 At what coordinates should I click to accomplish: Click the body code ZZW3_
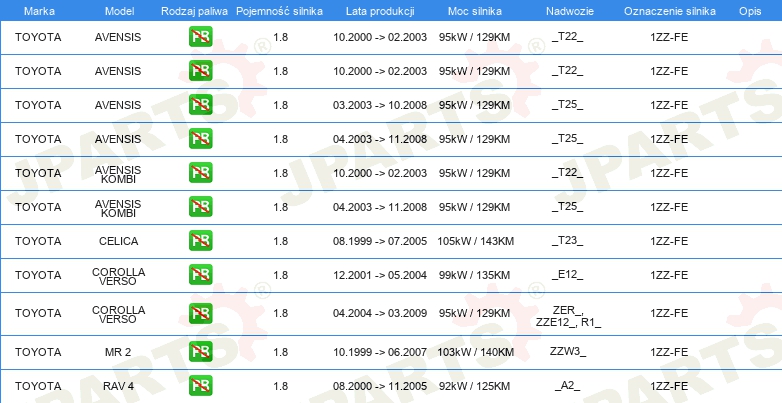568,351
